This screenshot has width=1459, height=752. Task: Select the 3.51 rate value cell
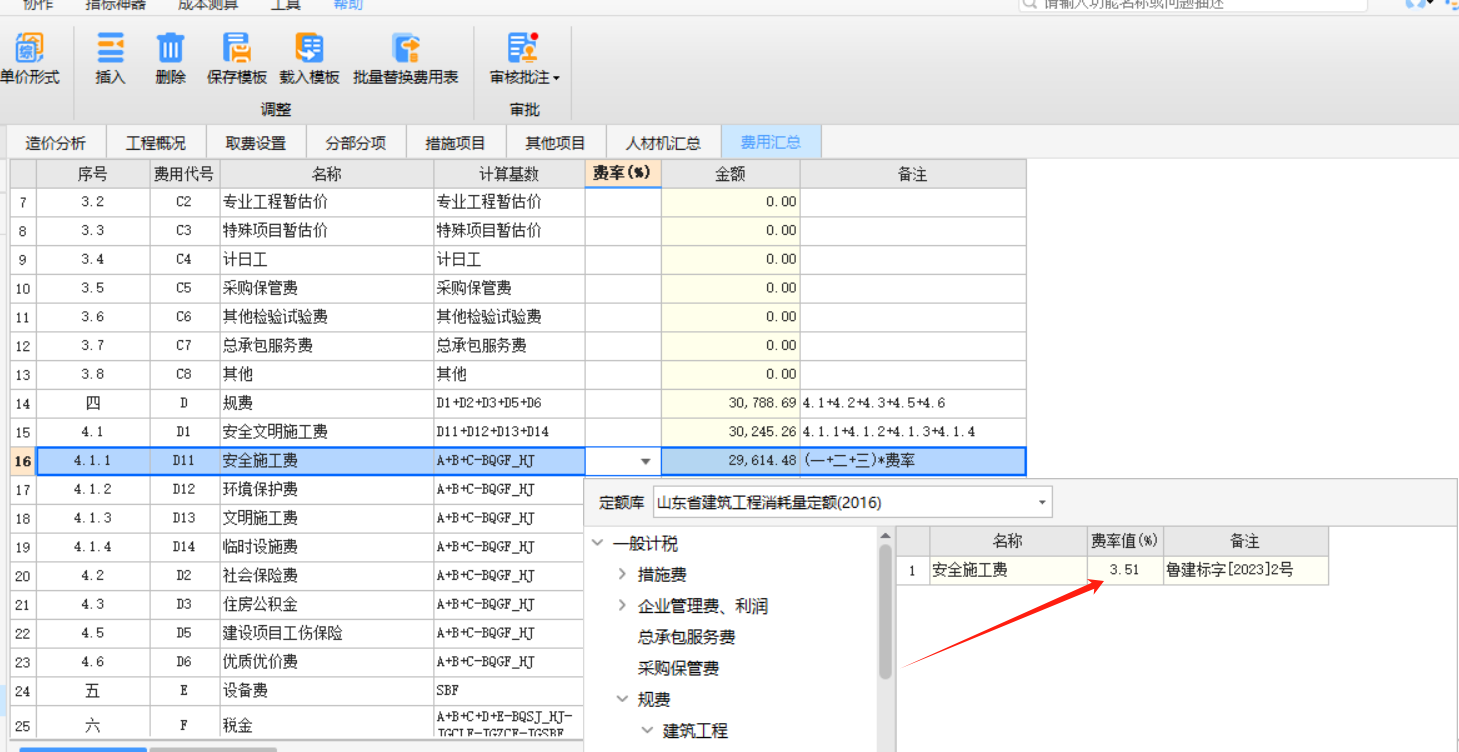(1125, 570)
